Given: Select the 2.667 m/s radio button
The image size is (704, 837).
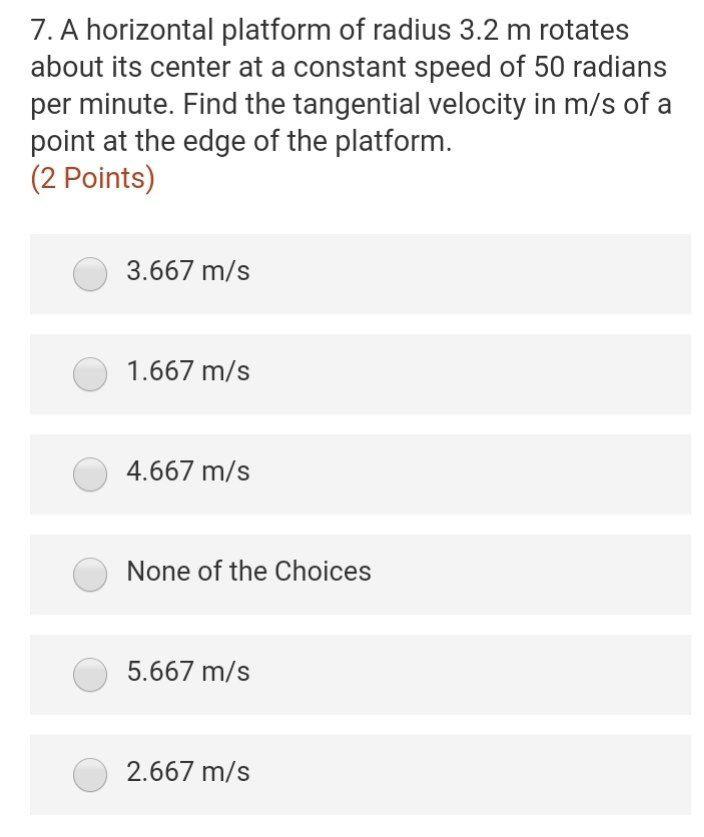Looking at the screenshot, I should pyautogui.click(x=90, y=773).
